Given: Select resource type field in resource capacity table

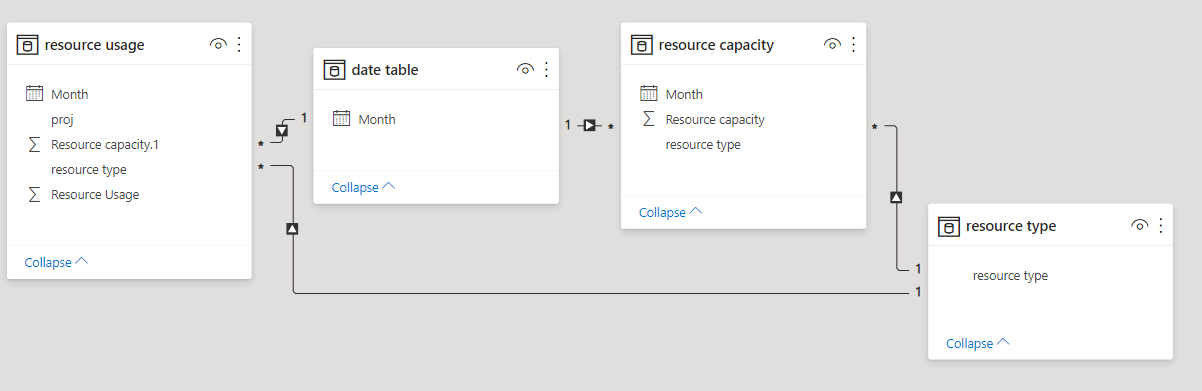Looking at the screenshot, I should click(x=703, y=144).
